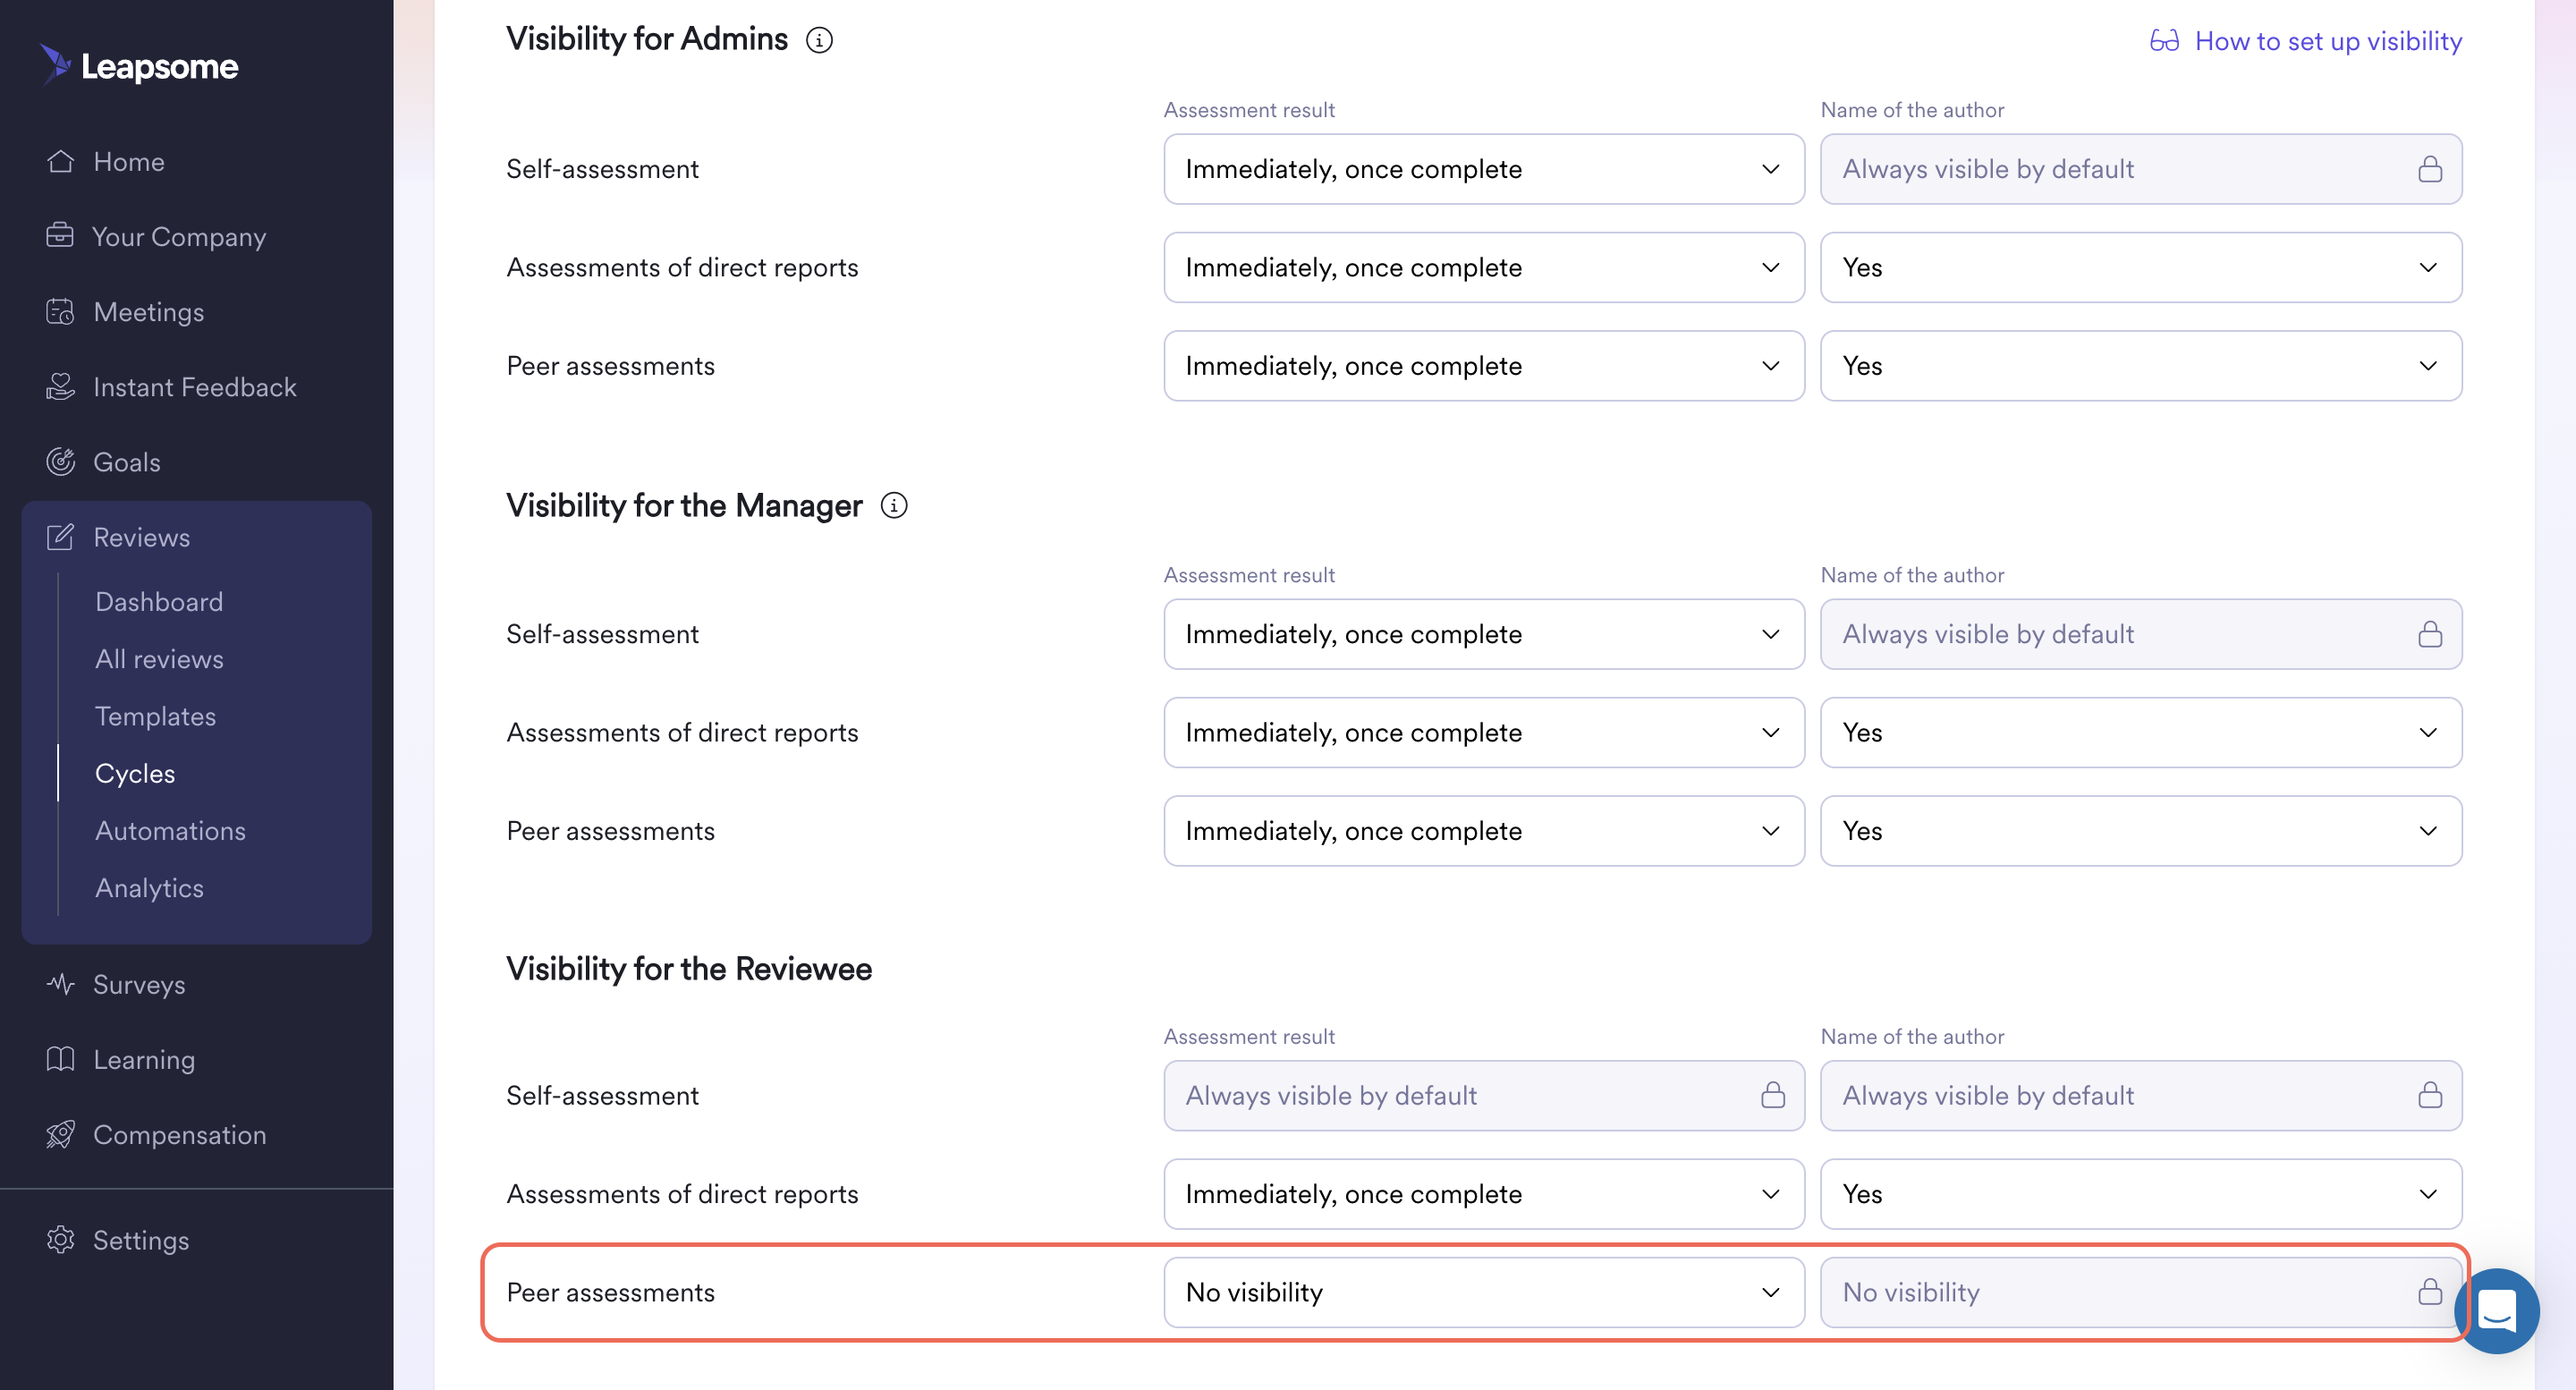Viewport: 2576px width, 1390px height.
Task: Open All reviews submenu
Action: click(159, 658)
